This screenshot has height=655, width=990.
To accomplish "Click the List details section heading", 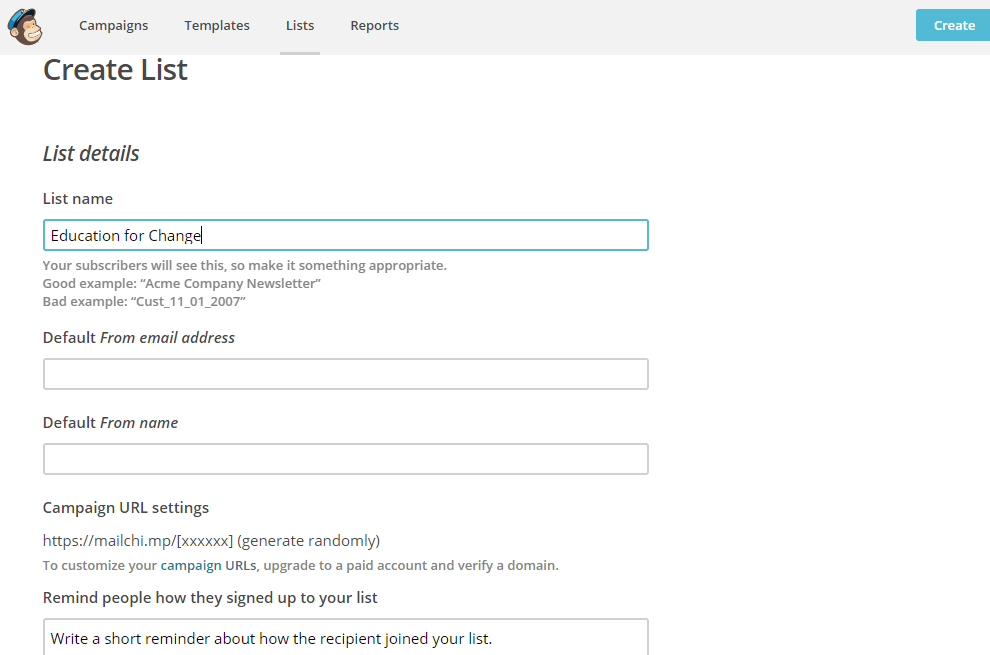I will coord(90,153).
